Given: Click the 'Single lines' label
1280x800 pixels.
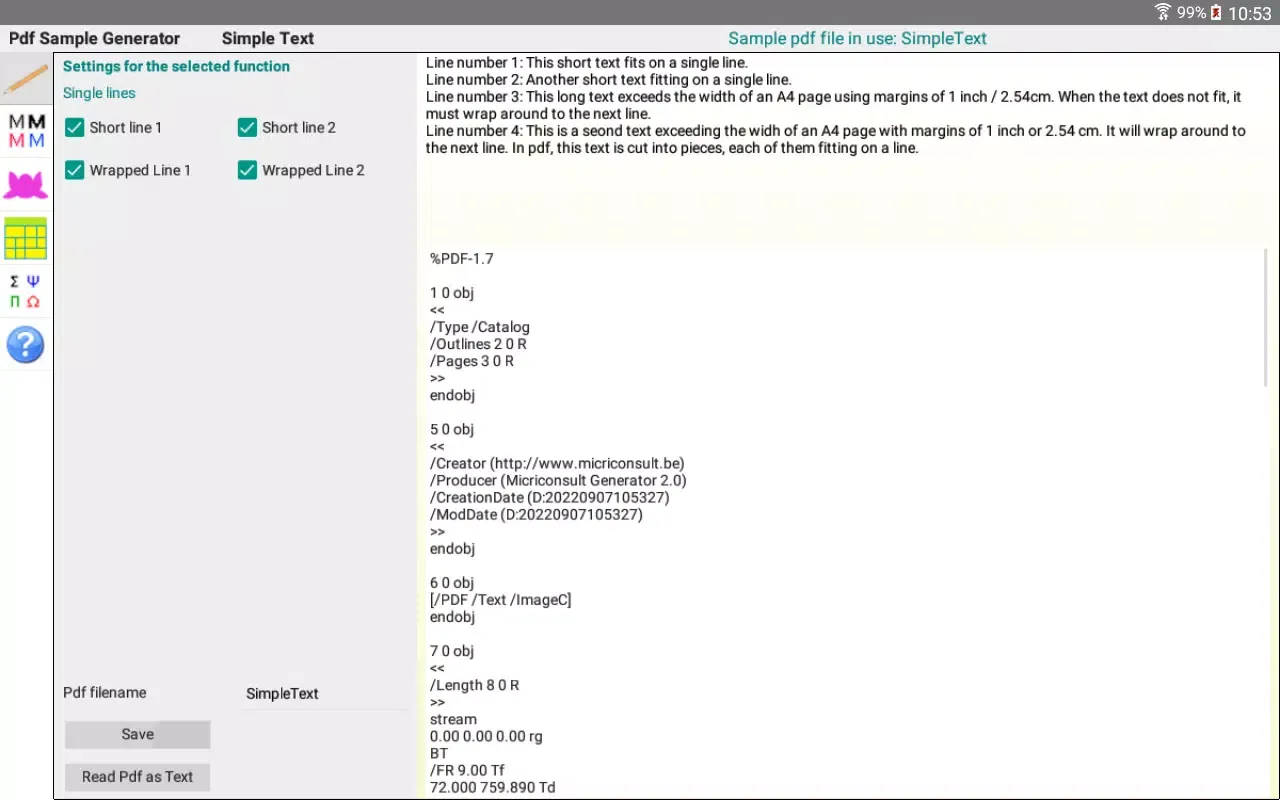Looking at the screenshot, I should (99, 93).
